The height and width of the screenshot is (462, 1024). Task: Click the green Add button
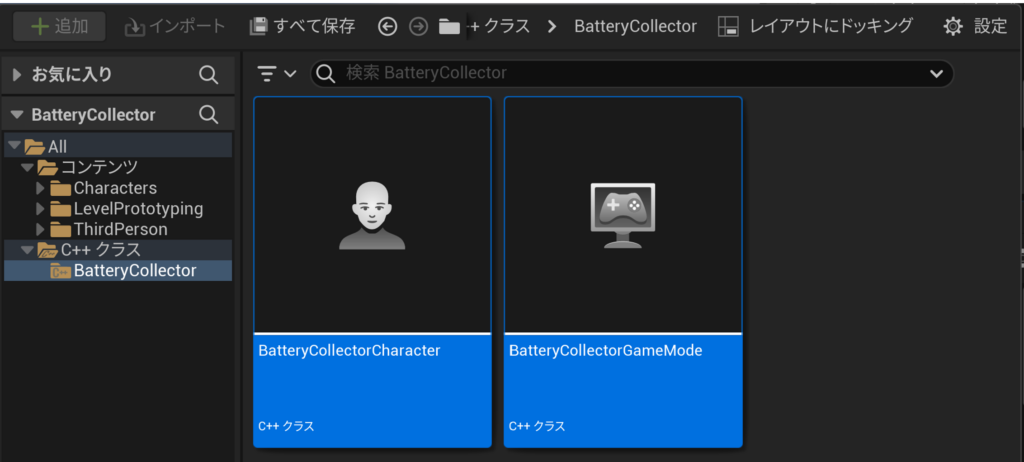point(59,27)
